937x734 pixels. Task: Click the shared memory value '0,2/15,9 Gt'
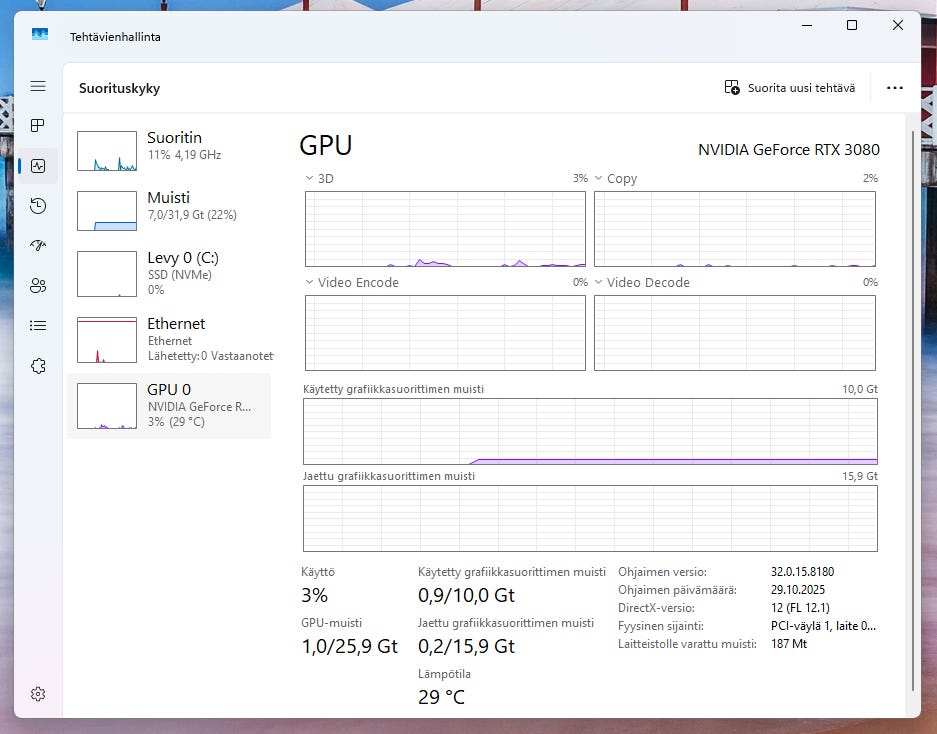(x=466, y=646)
